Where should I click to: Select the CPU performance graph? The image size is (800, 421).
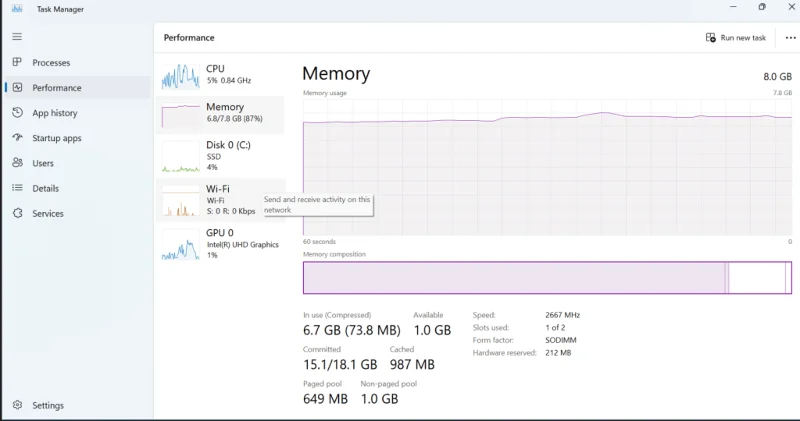181,75
